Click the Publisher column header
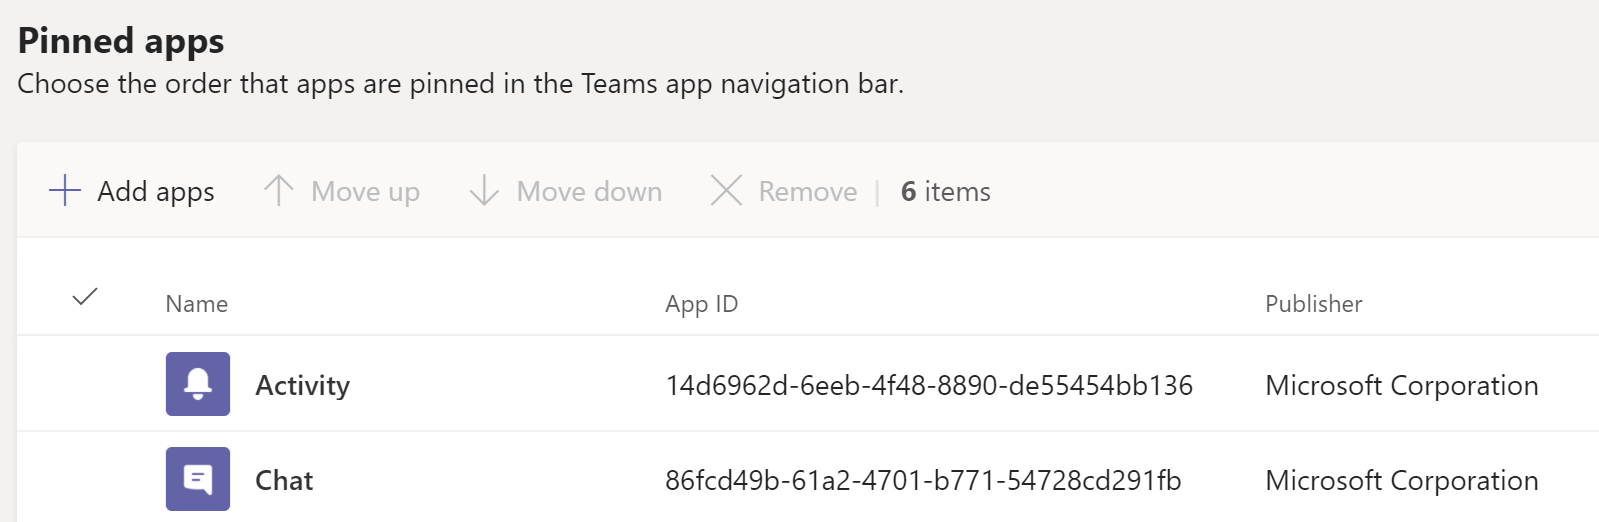1599x522 pixels. click(x=1313, y=304)
